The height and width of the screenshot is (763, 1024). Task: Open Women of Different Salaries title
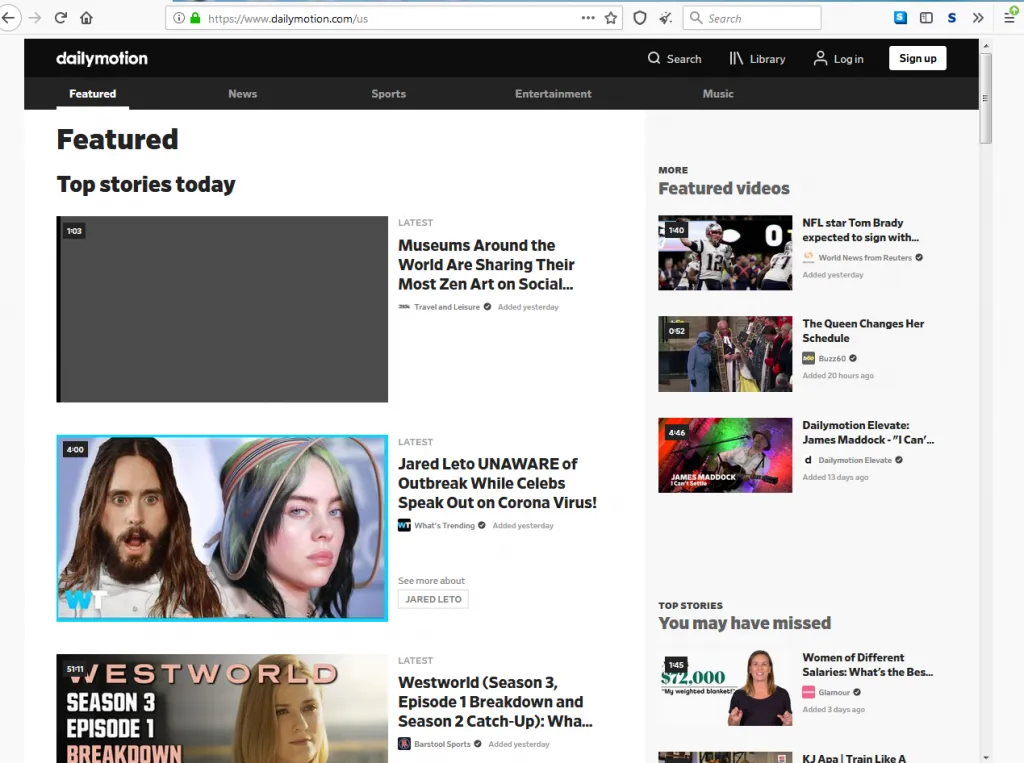pos(867,664)
